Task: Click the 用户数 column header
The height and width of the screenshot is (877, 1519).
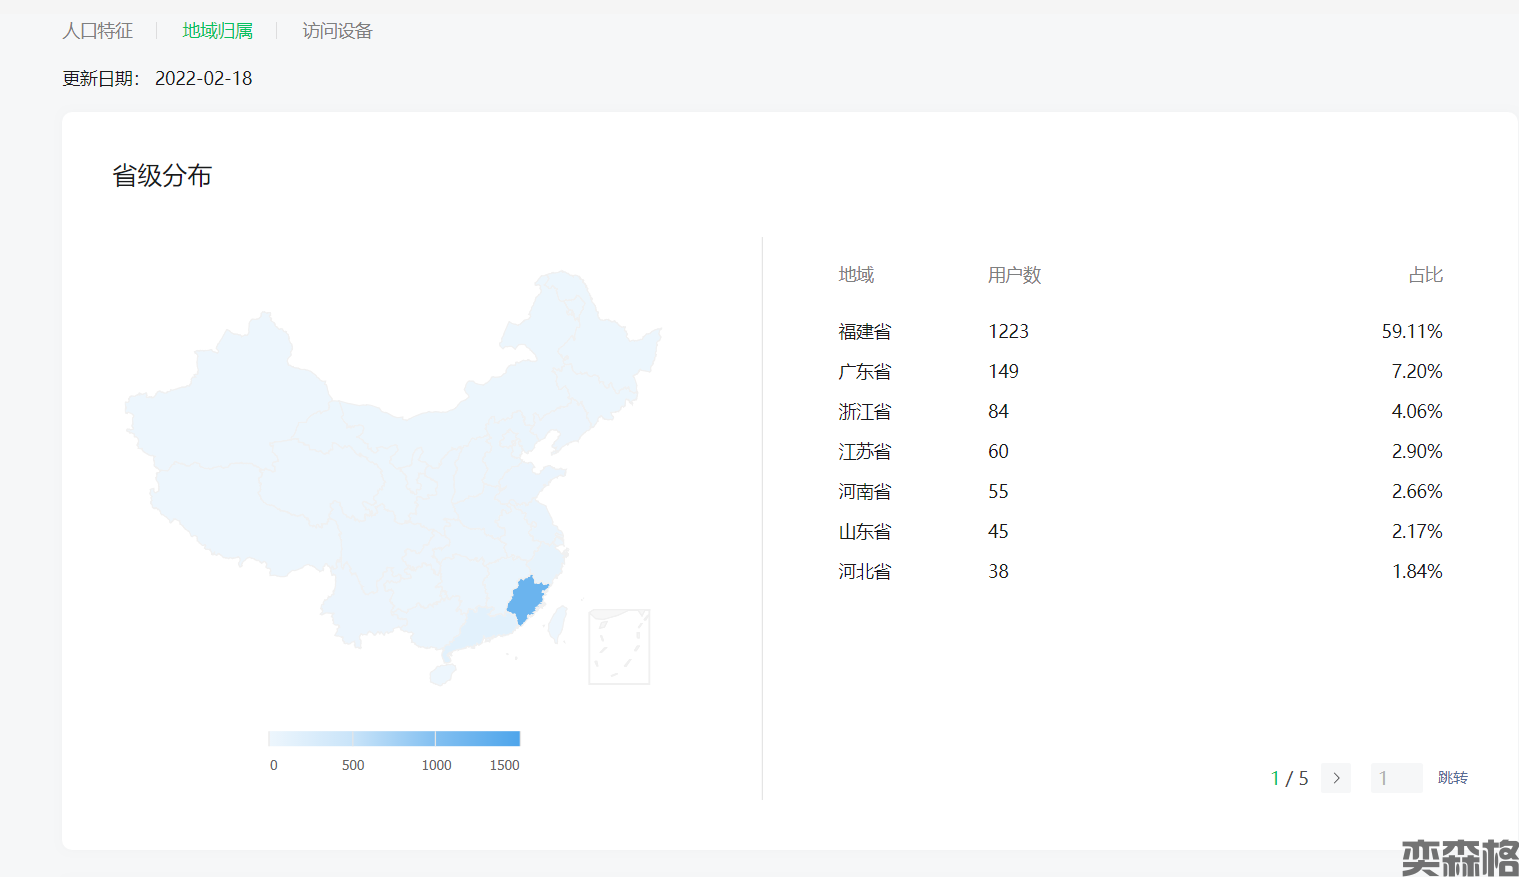Action: point(1014,275)
